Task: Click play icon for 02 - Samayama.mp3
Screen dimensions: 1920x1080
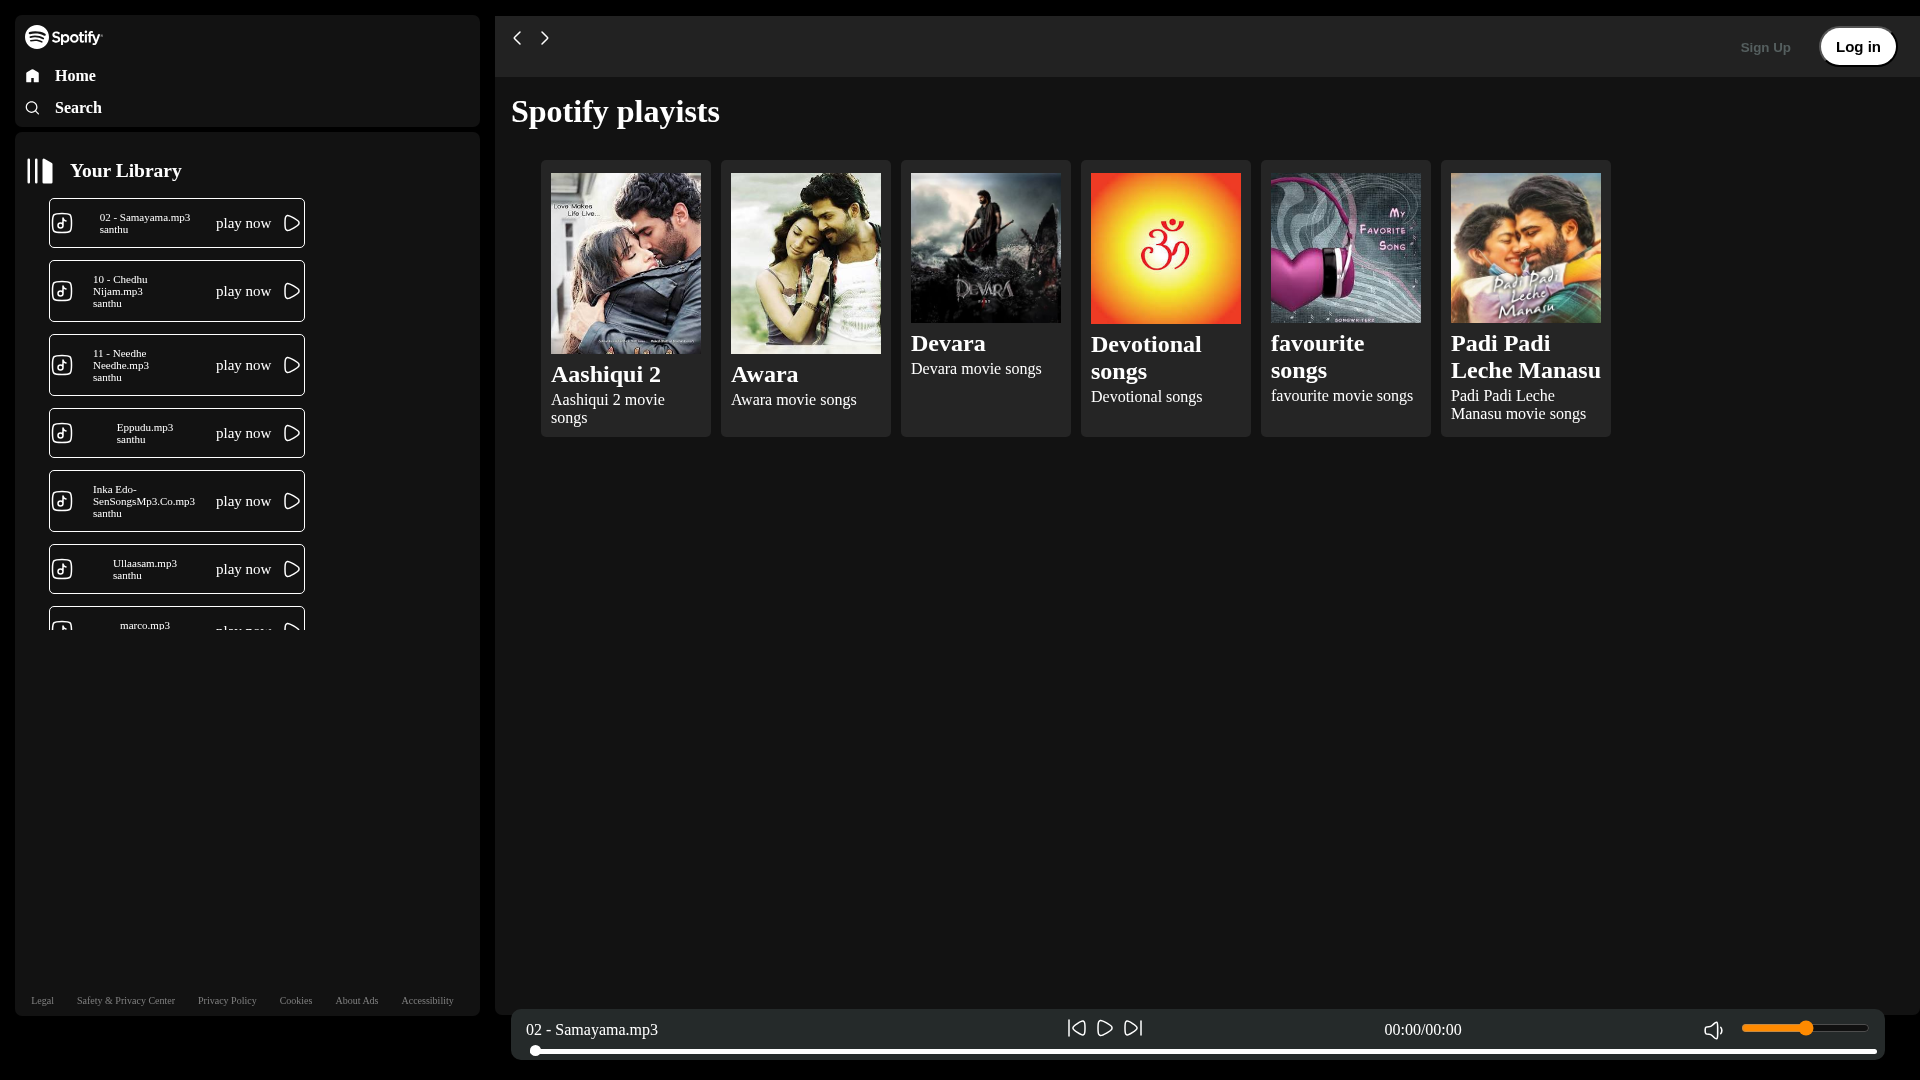Action: coord(292,223)
